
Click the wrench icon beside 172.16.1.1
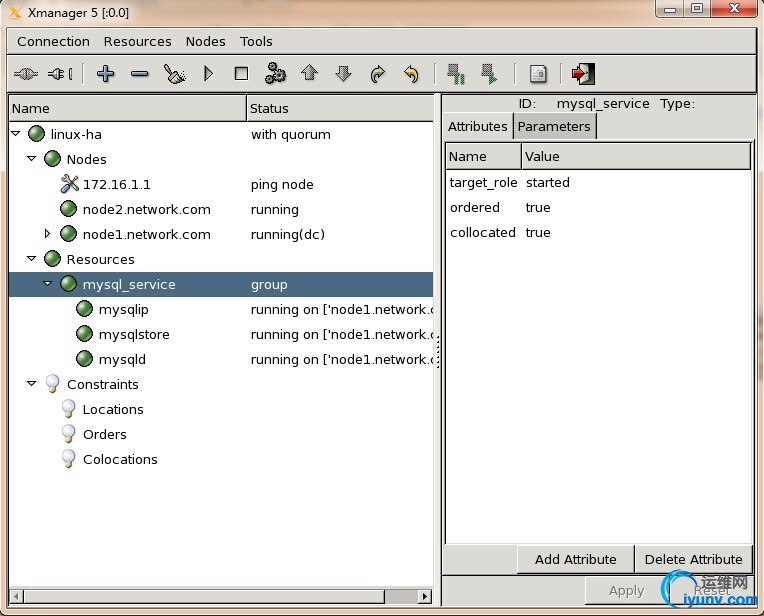70,184
